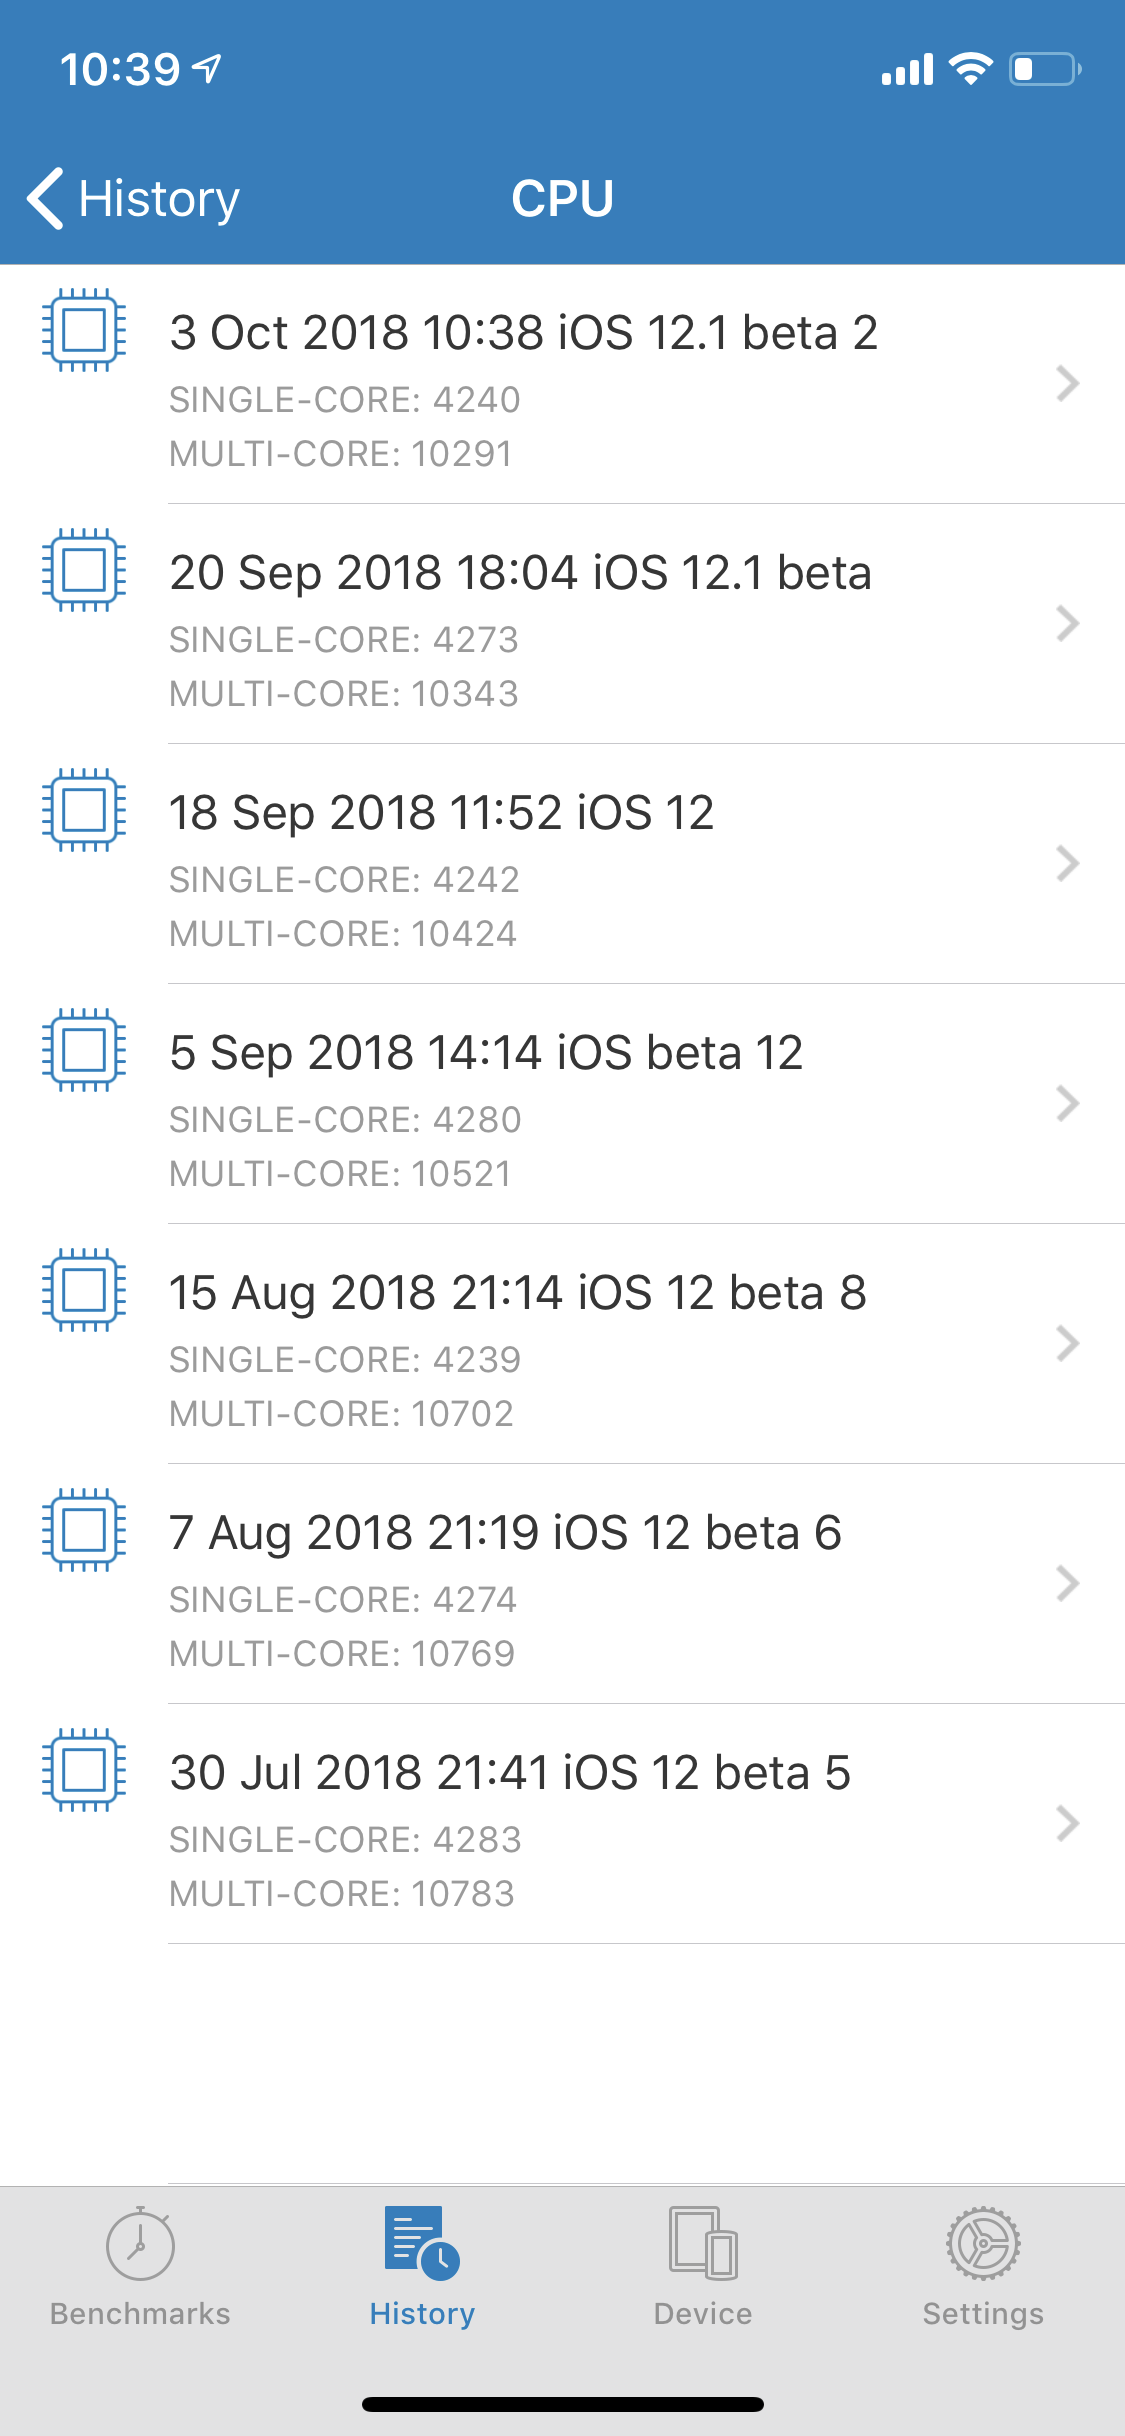Screen dimensions: 1125x2436
Task: Go back to History
Action: point(134,198)
